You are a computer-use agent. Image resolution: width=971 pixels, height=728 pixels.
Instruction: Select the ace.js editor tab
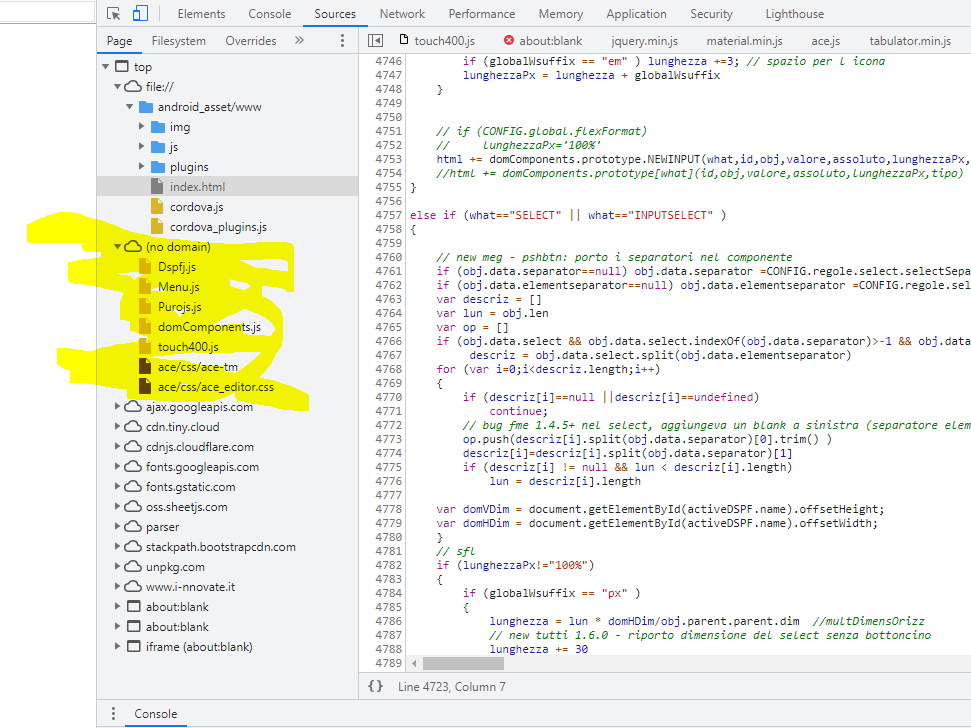[826, 41]
